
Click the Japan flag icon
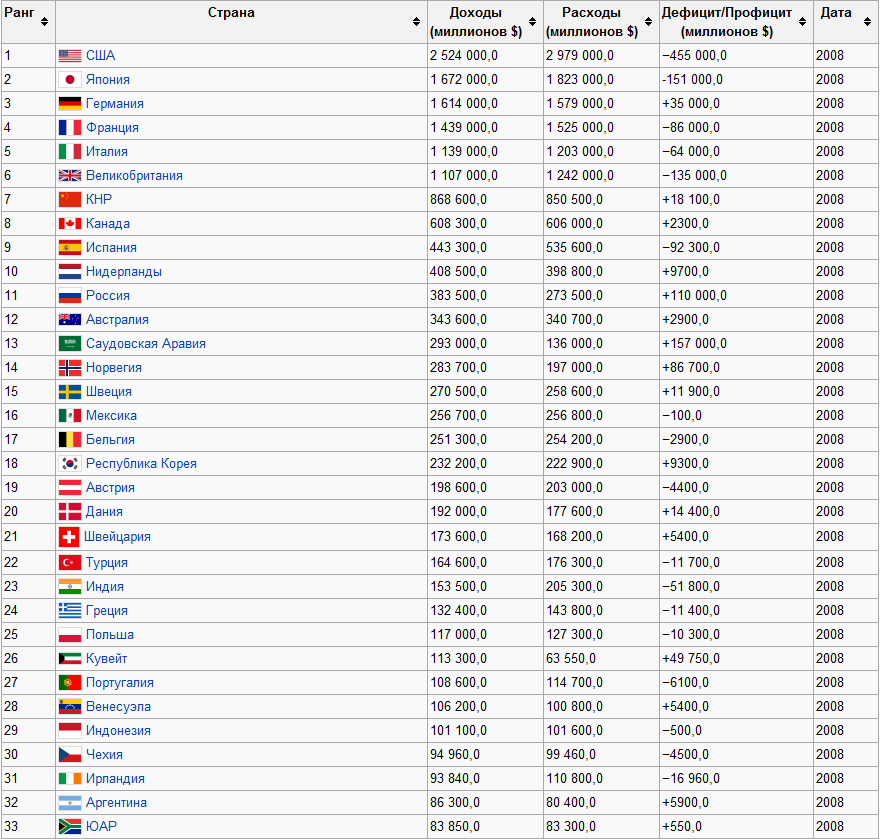pos(70,80)
